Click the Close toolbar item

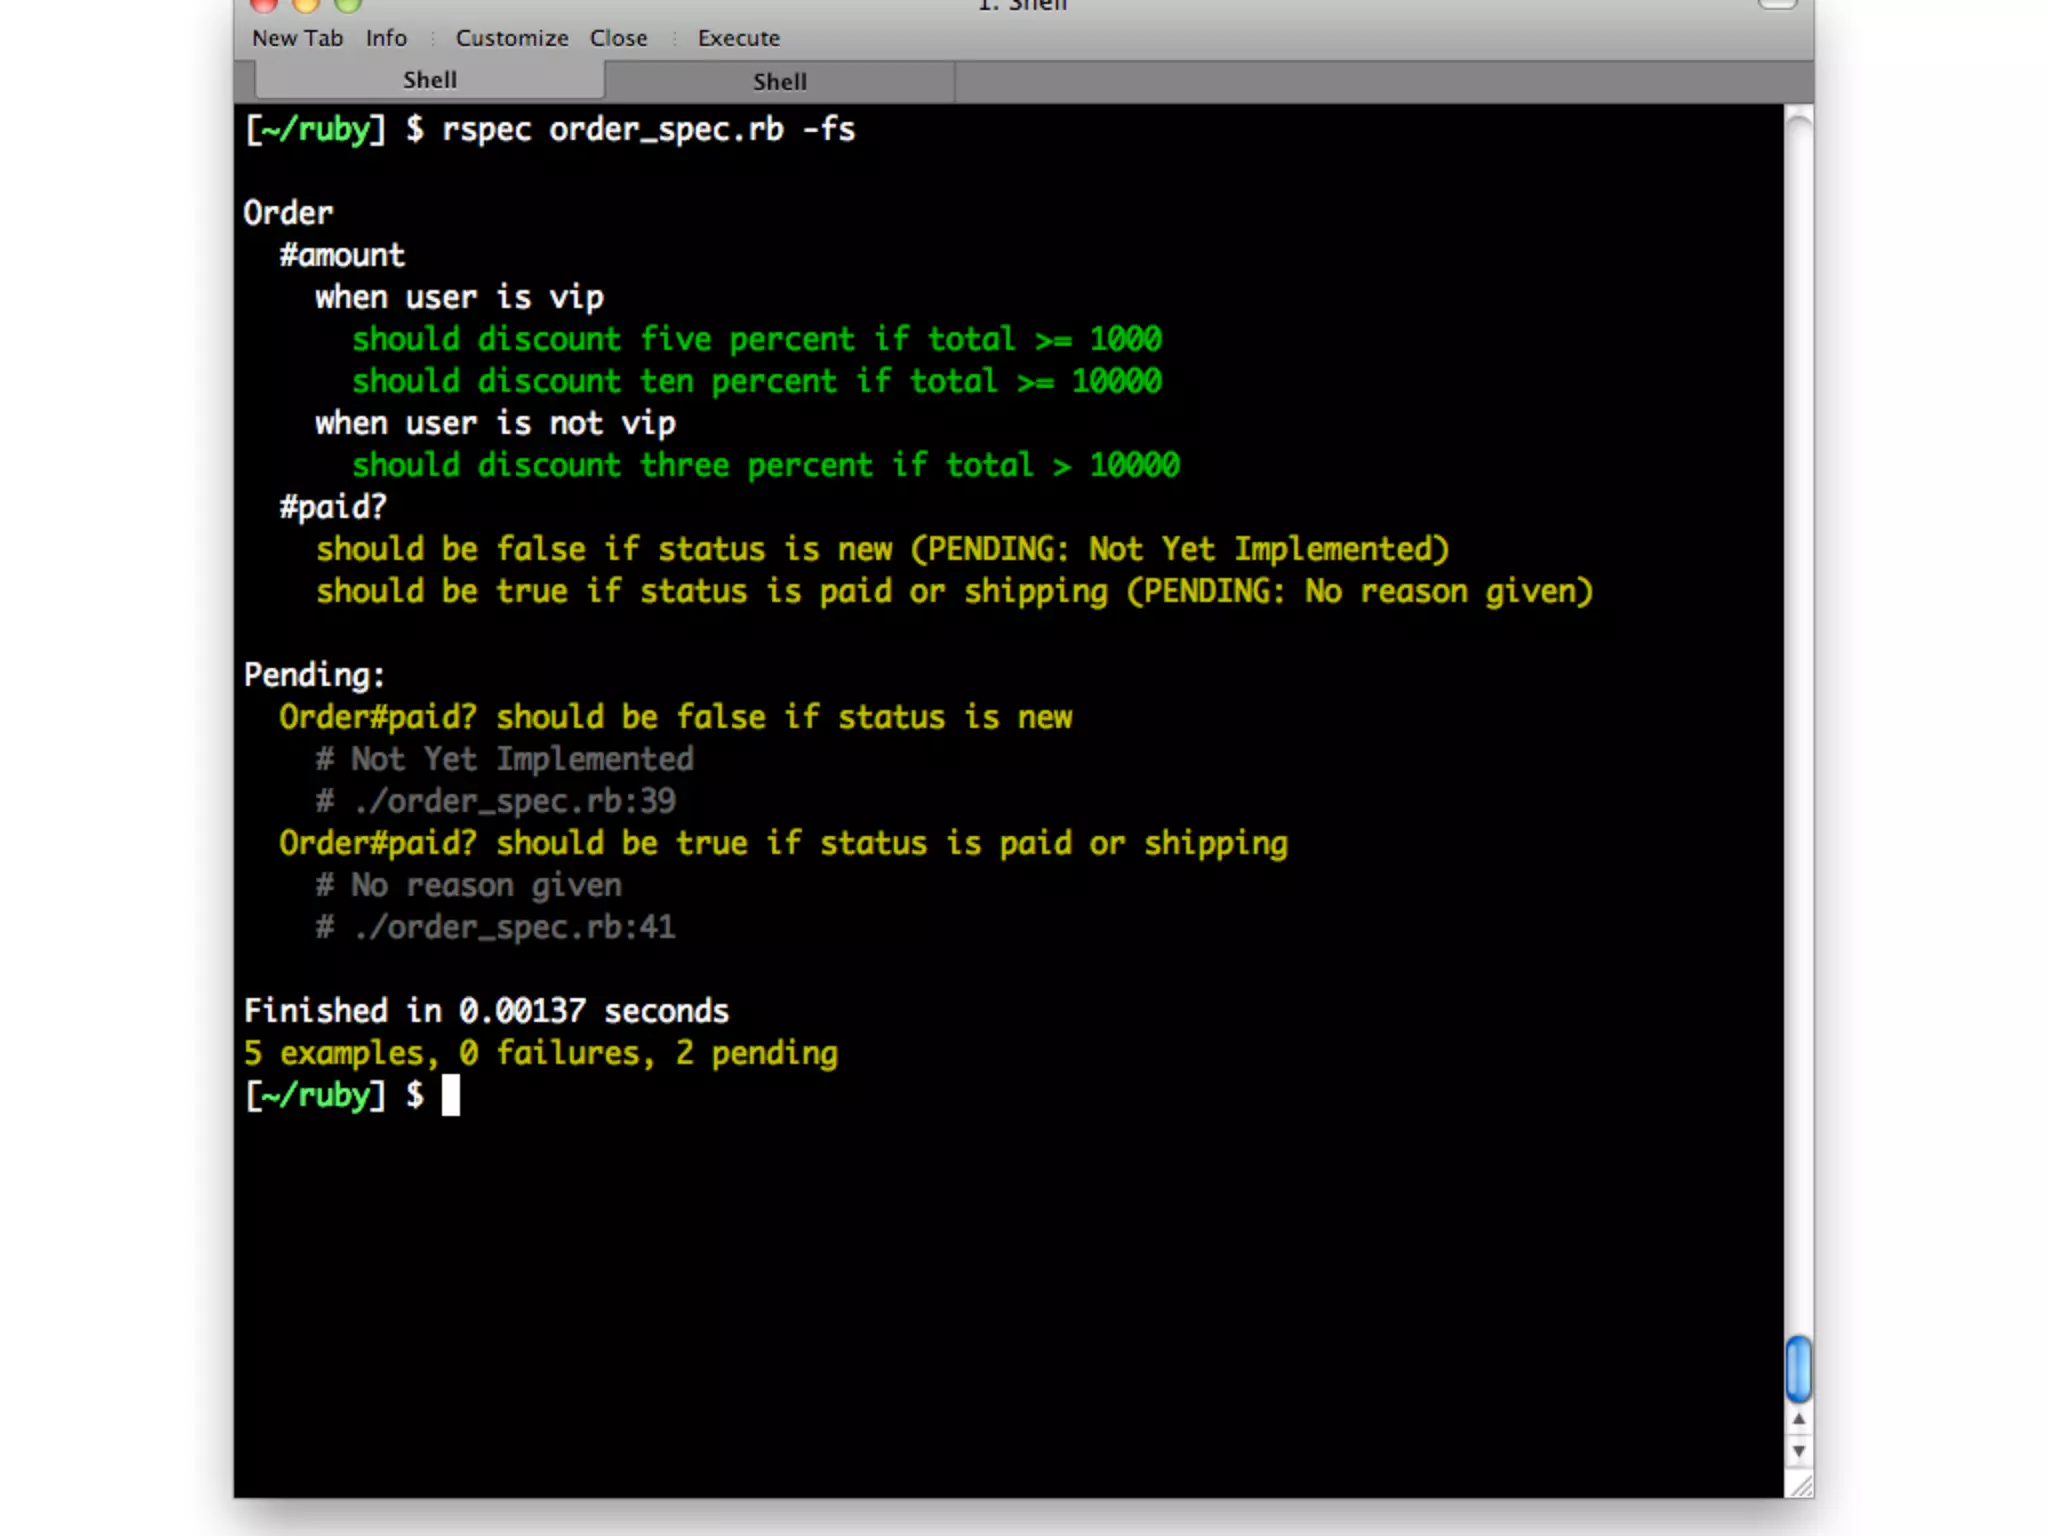[x=618, y=38]
